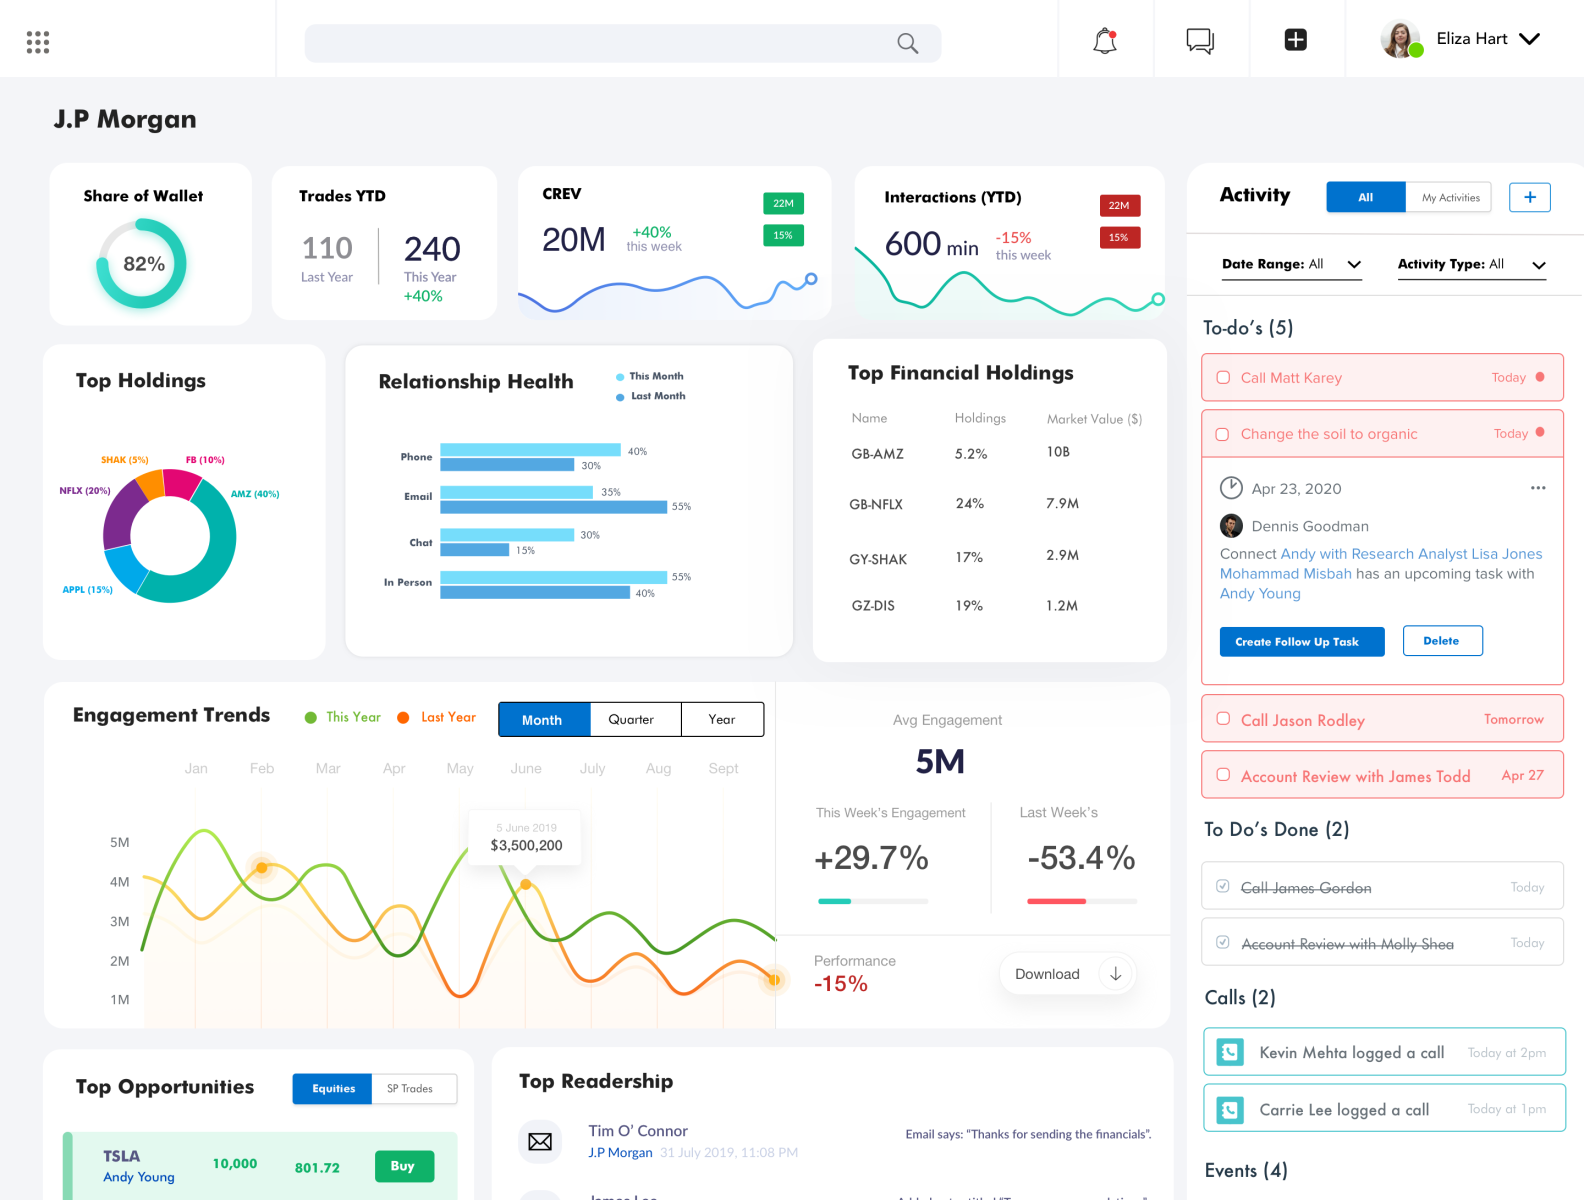The width and height of the screenshot is (1584, 1200).
Task: Toggle the This Year legend dot
Action: click(x=311, y=717)
